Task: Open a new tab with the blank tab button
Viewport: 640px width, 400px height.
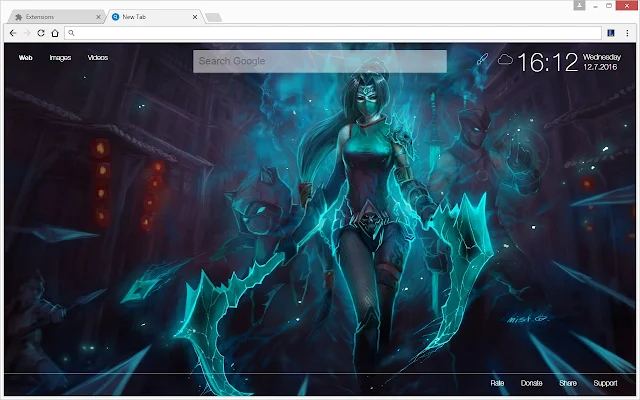Action: click(213, 17)
